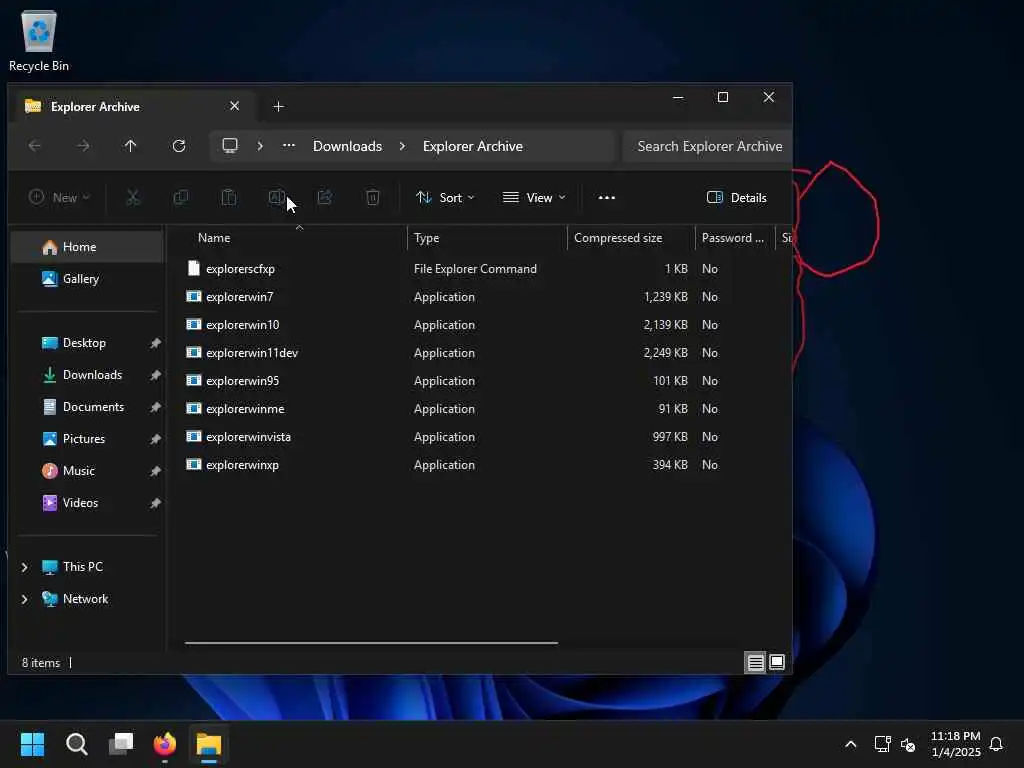The image size is (1024, 768).
Task: Click the This PC monitor icon in address bar
Action: 230,145
